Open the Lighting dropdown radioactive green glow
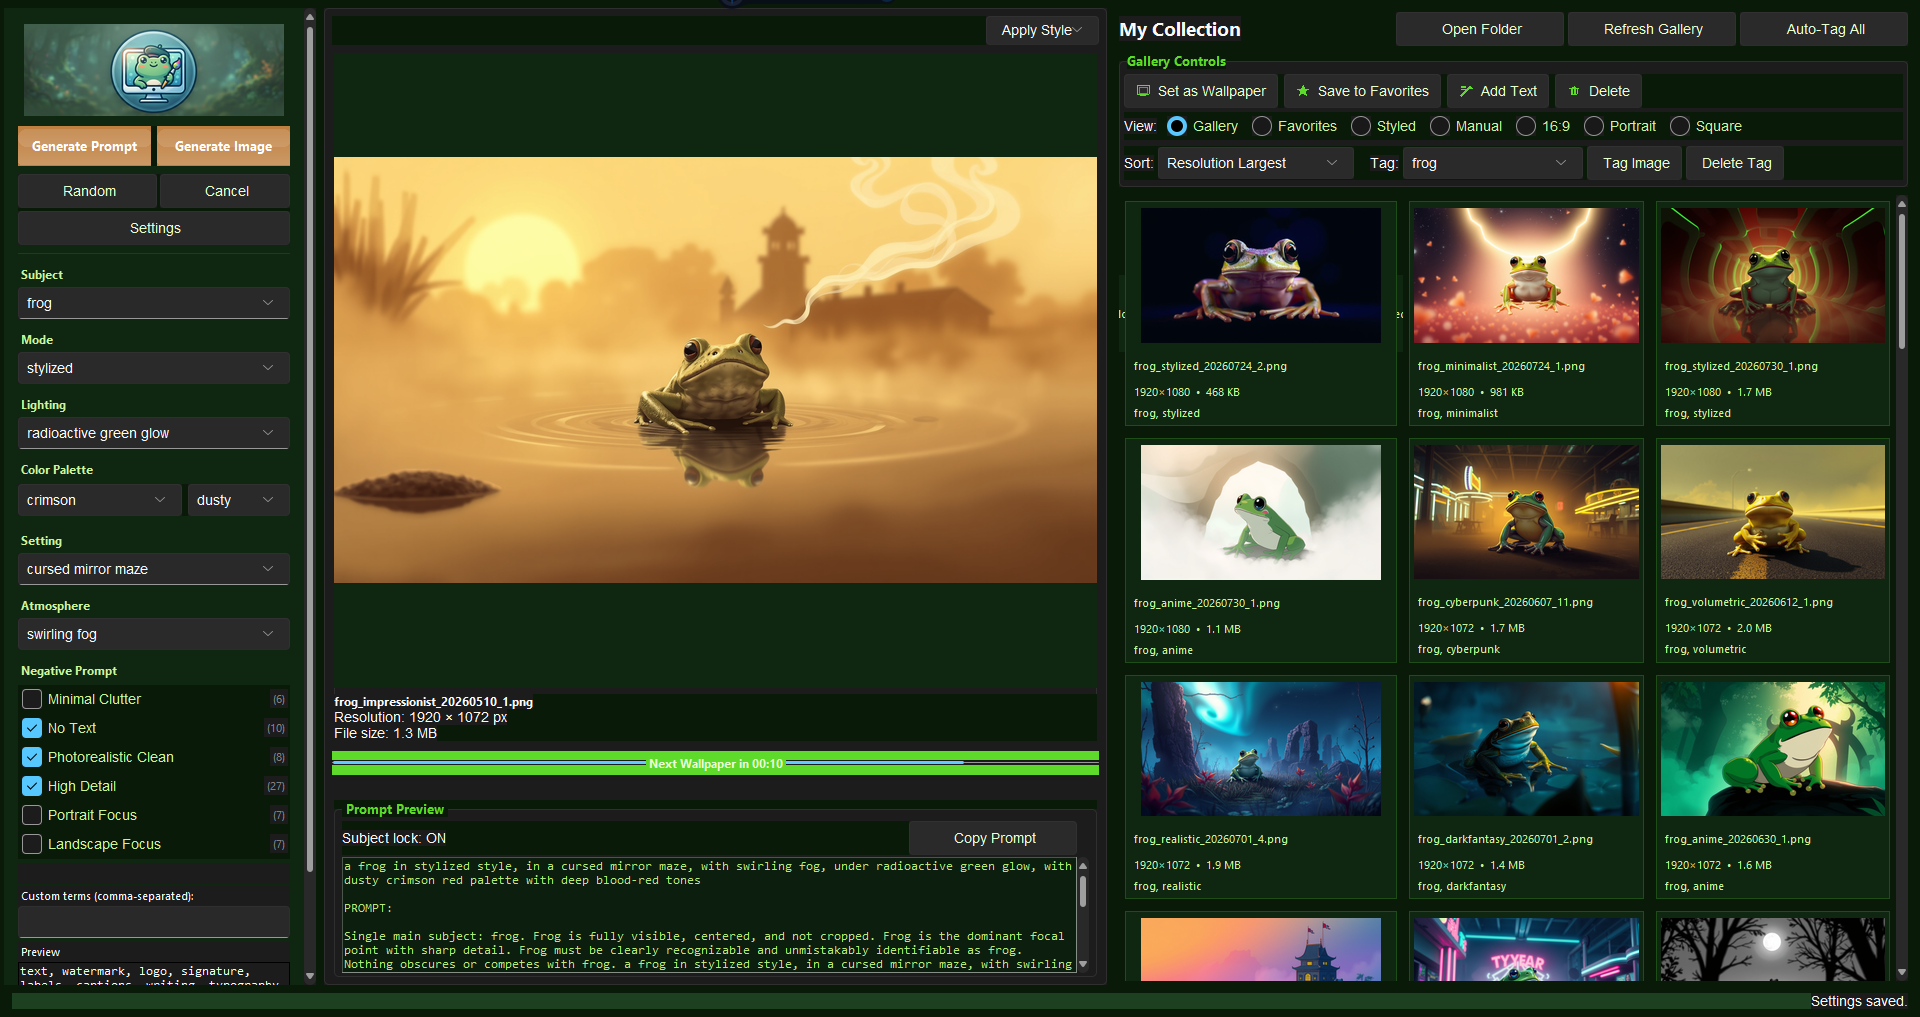This screenshot has width=1920, height=1017. pos(153,433)
